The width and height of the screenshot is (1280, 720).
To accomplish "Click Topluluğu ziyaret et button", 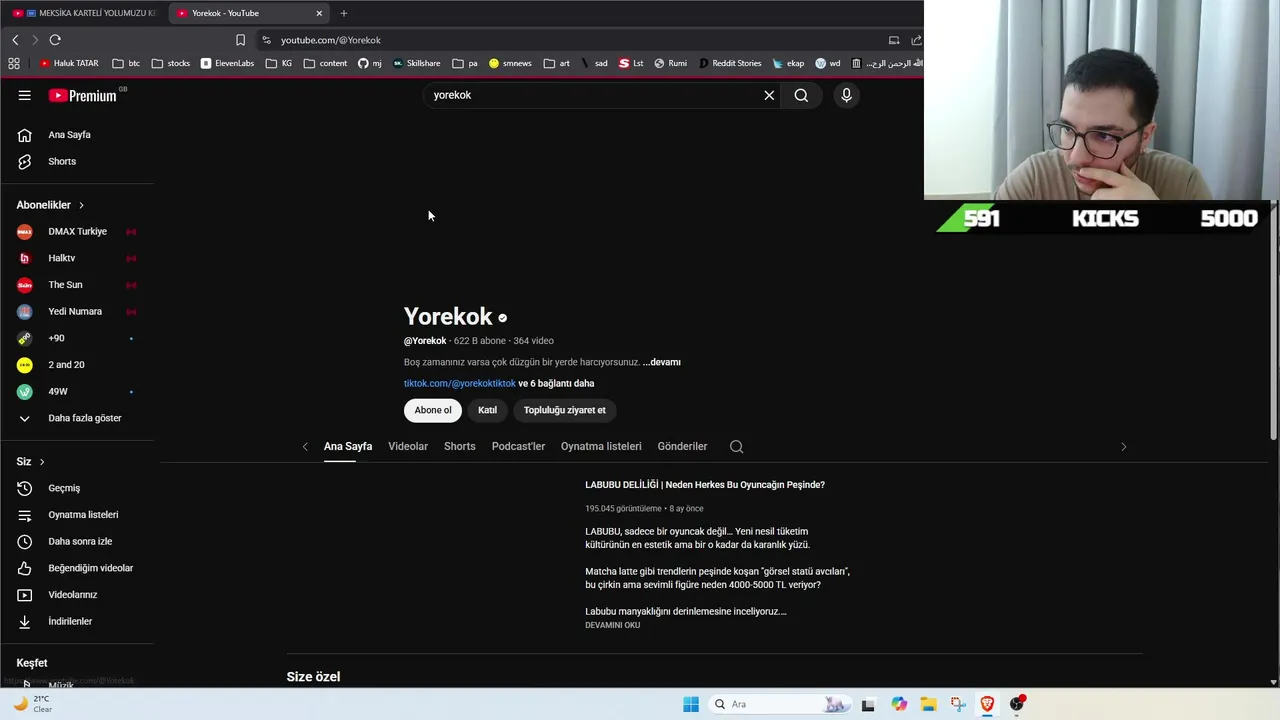I will 565,410.
